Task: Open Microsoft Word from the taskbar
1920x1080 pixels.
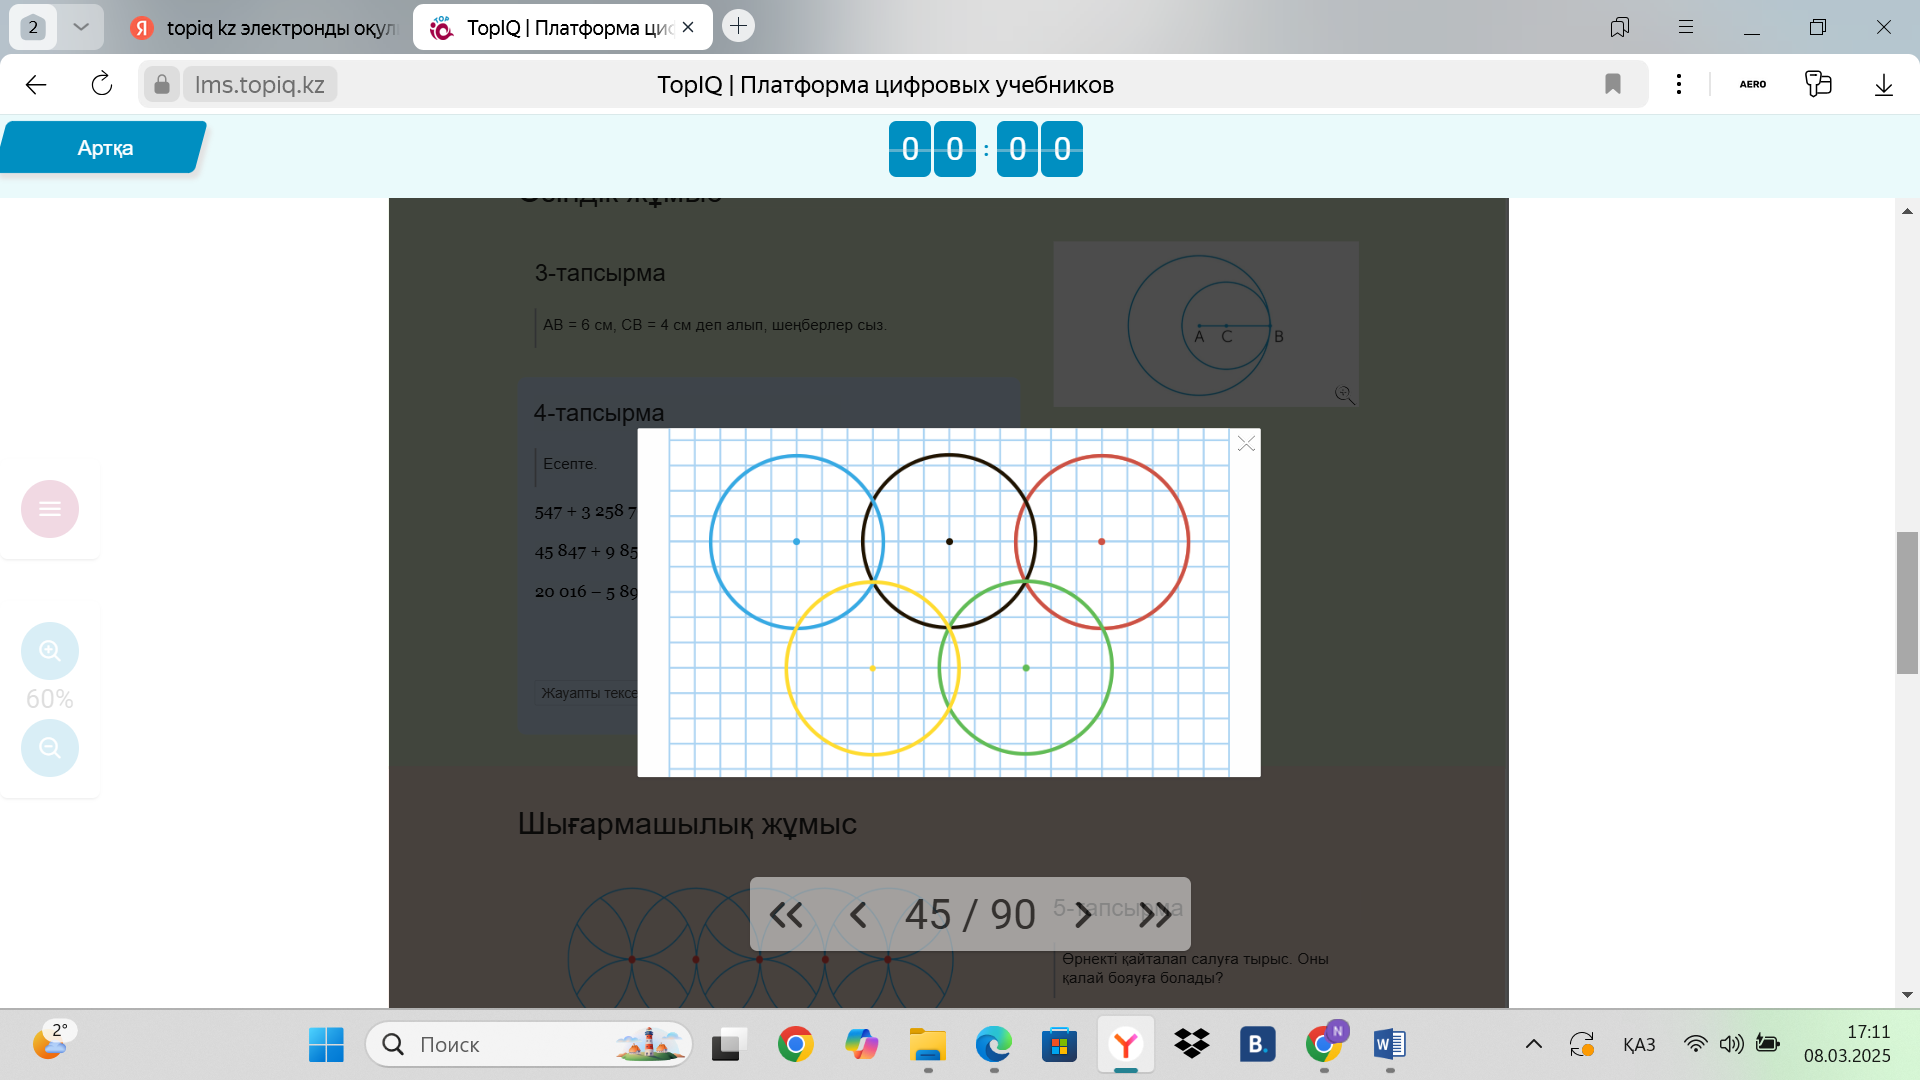Action: tap(1389, 1045)
